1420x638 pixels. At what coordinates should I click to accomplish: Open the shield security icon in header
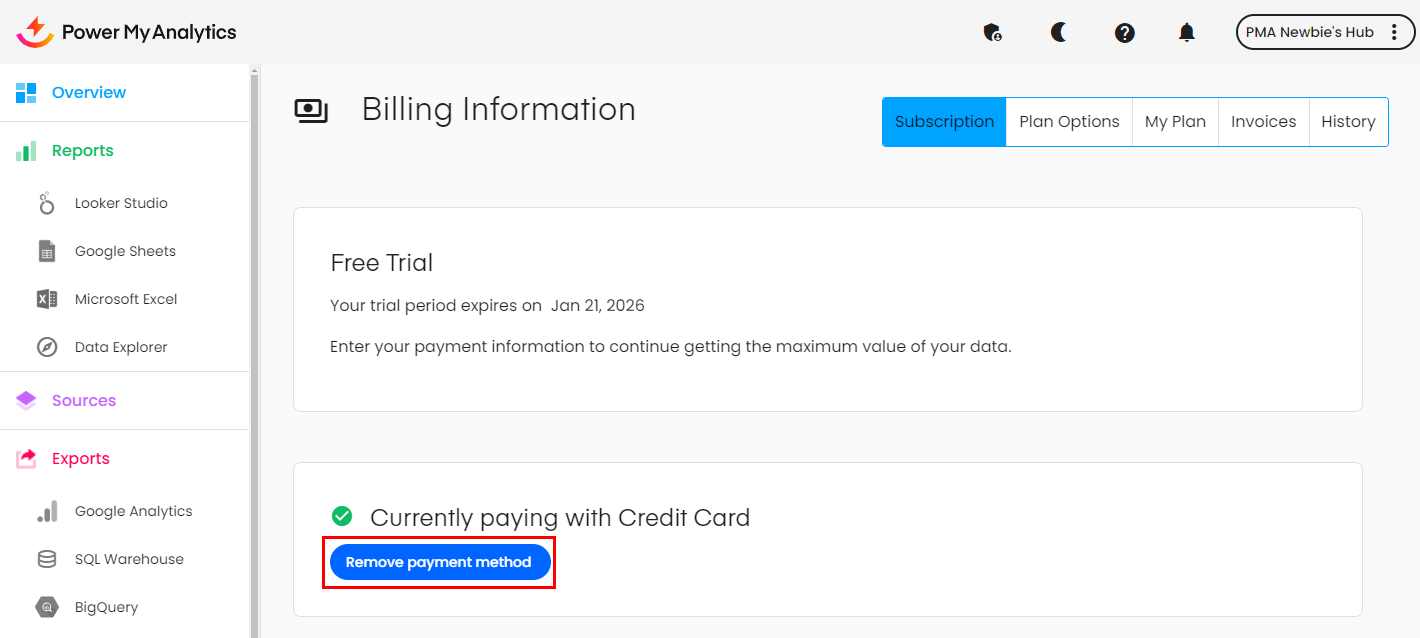tap(992, 33)
